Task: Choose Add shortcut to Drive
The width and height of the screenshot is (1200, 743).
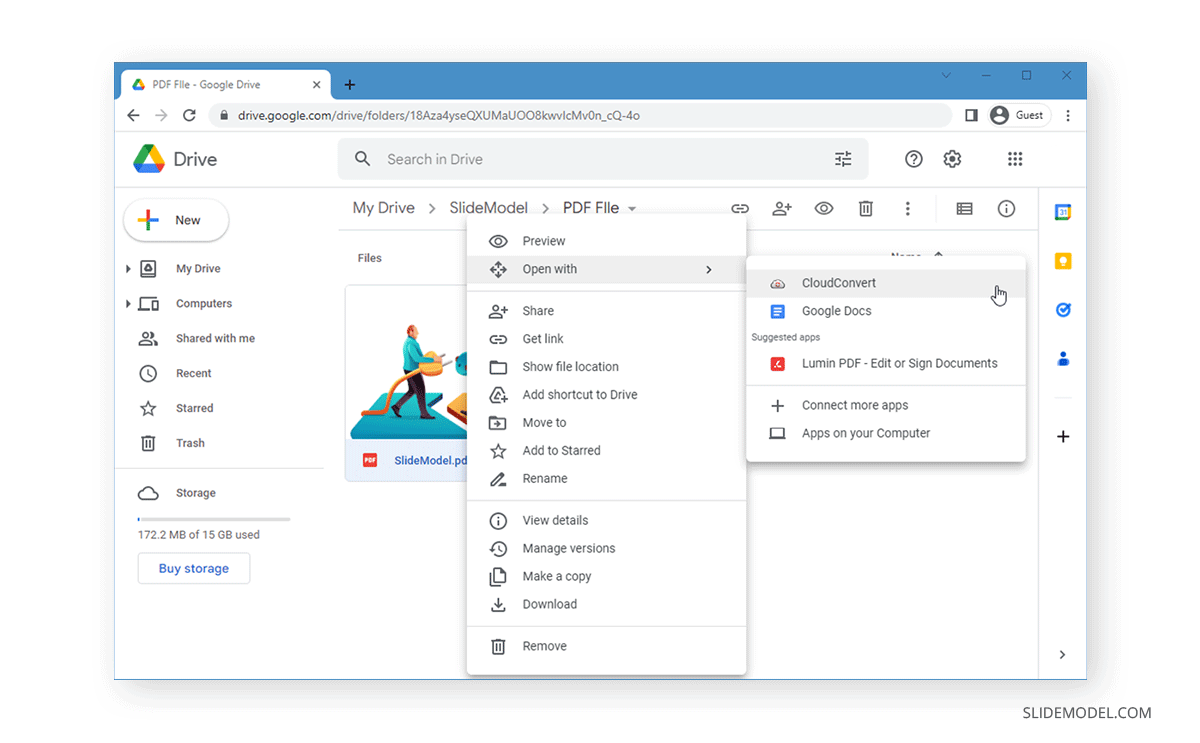Action: tap(606, 395)
